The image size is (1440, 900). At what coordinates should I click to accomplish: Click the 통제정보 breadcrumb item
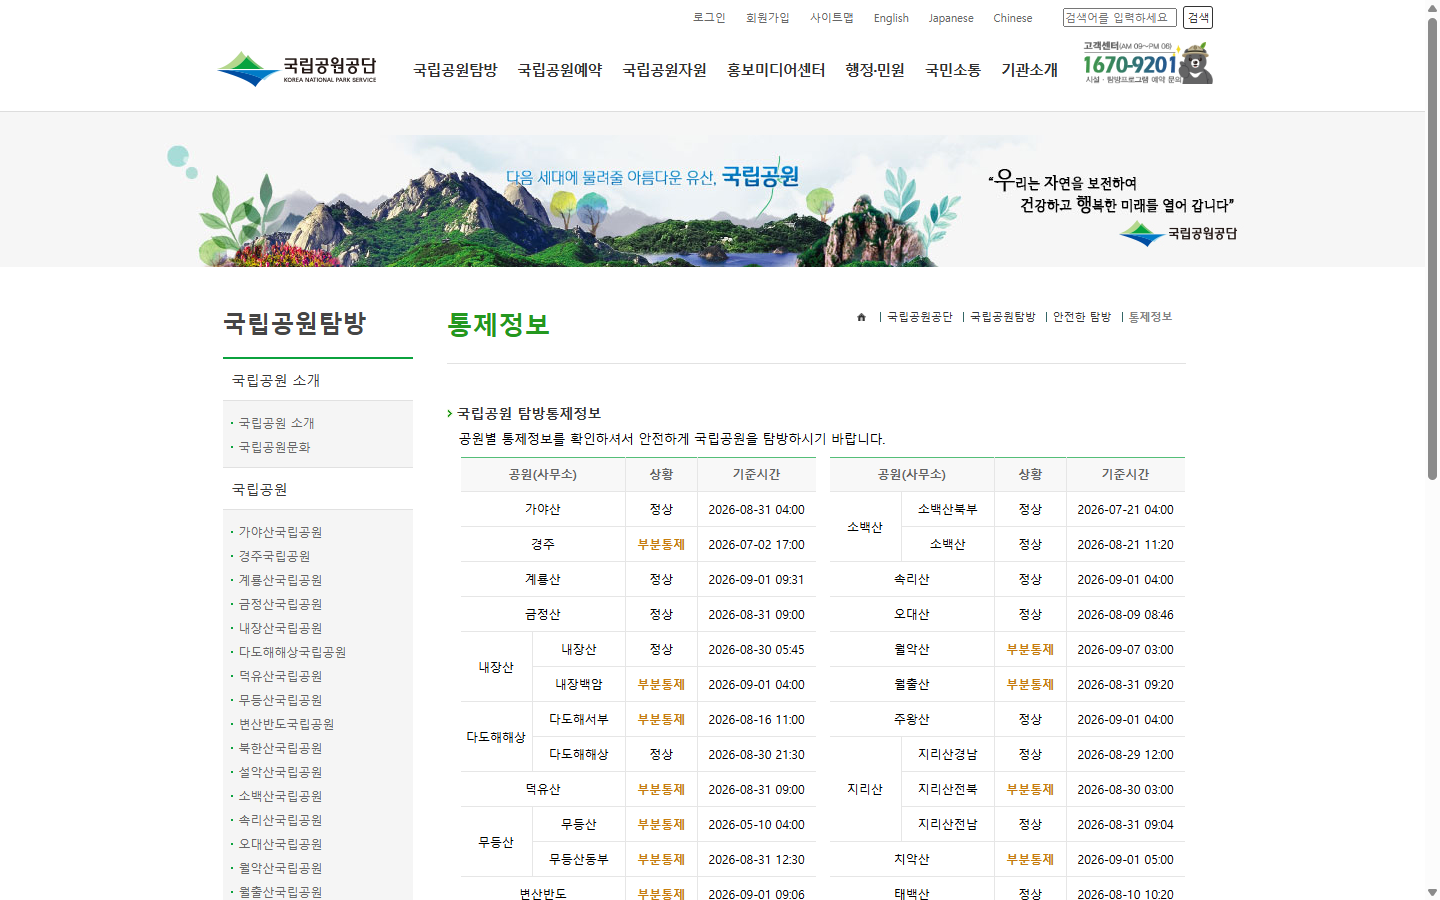1150,317
